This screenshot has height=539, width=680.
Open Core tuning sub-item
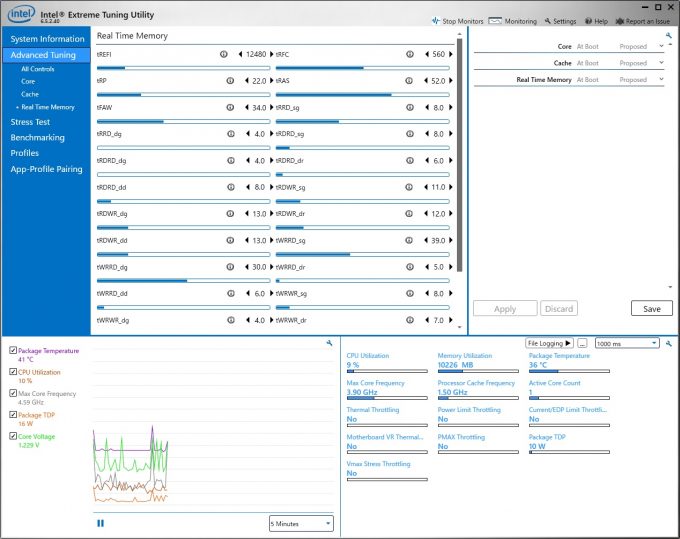click(28, 82)
